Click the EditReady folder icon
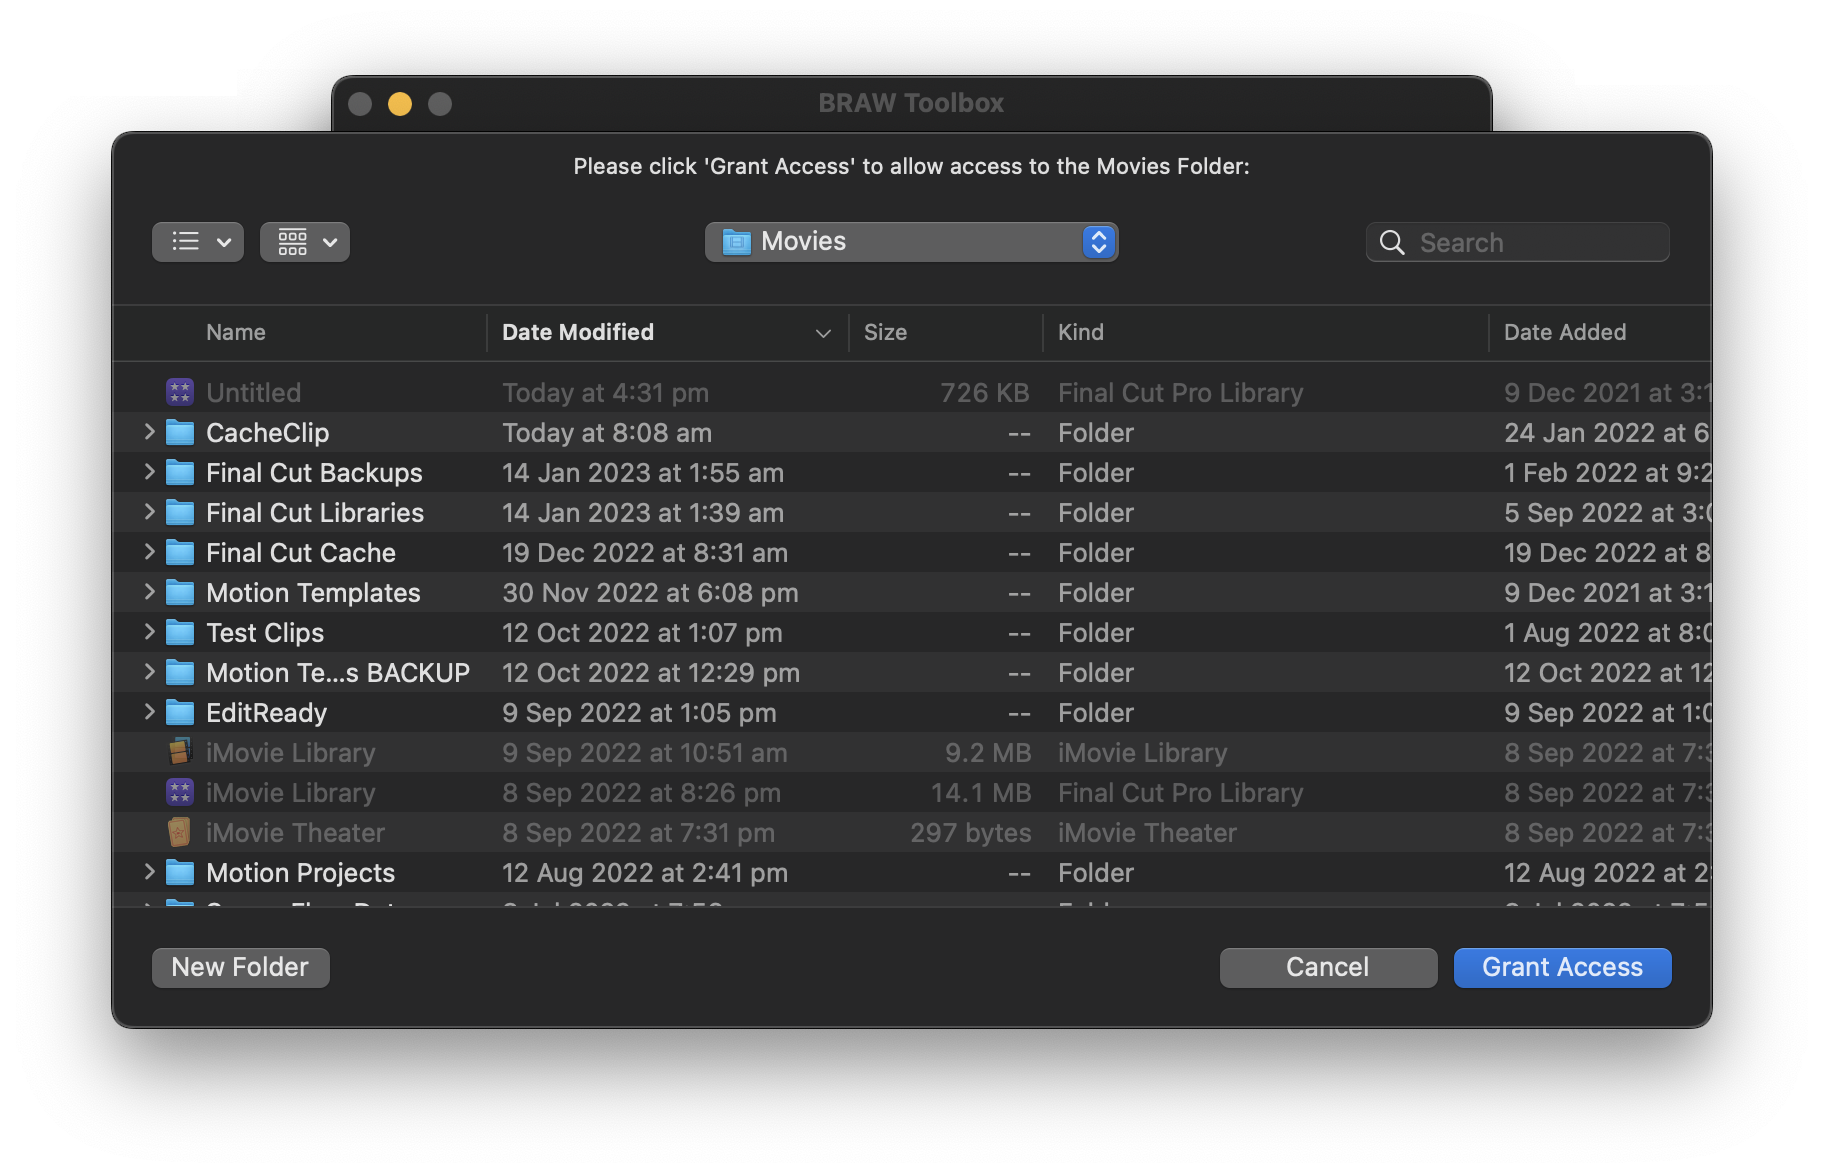The height and width of the screenshot is (1176, 1824). pyautogui.click(x=180, y=713)
